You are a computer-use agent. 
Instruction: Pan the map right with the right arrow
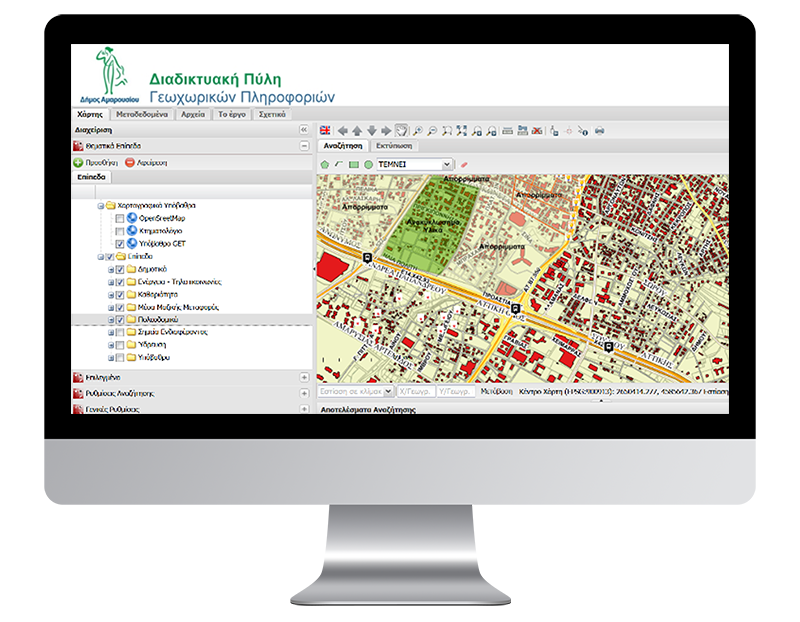point(386,131)
